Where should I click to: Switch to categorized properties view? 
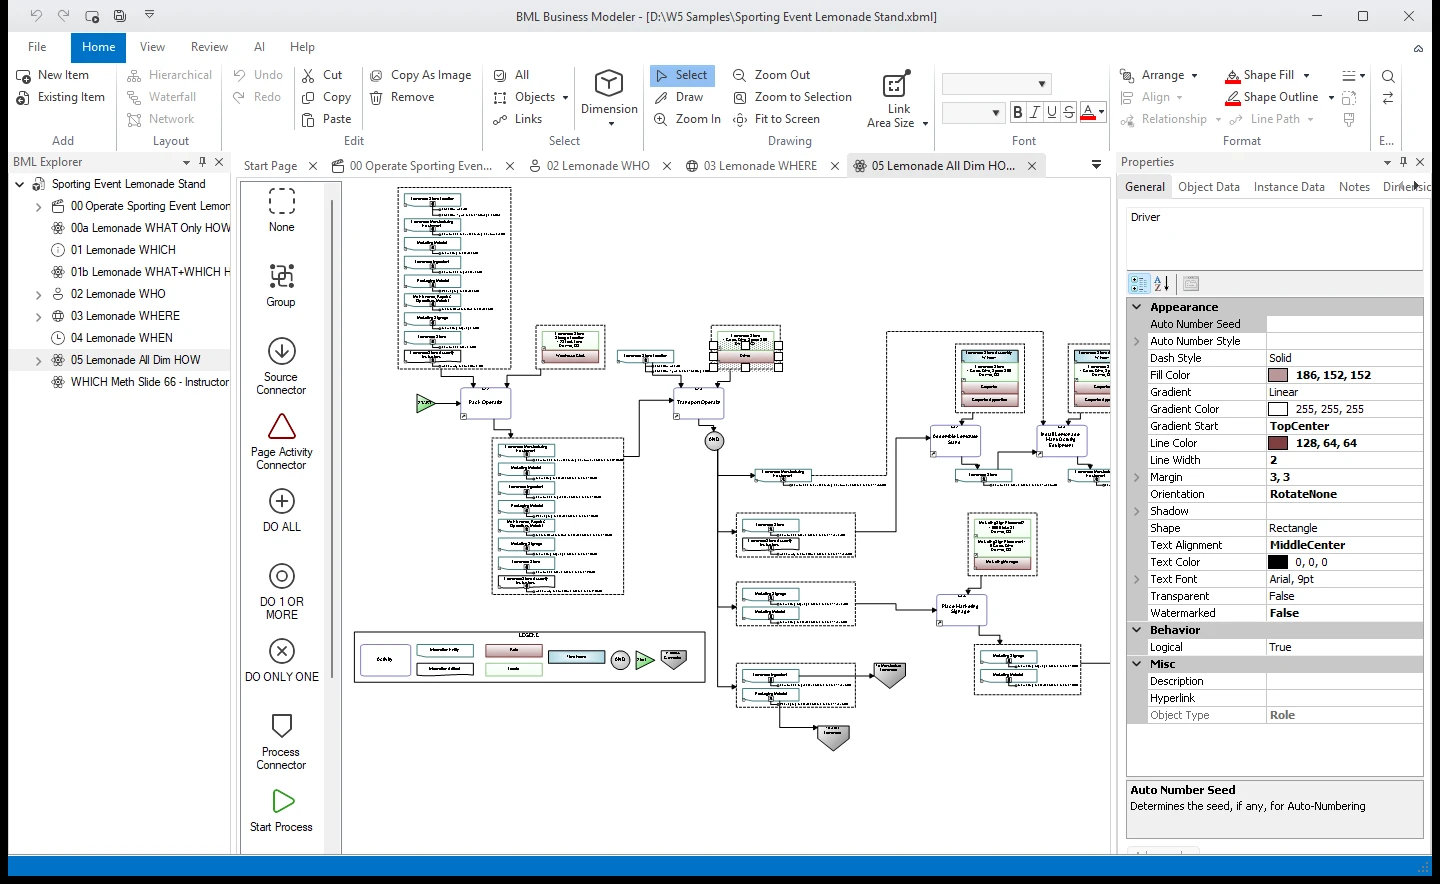click(1139, 284)
